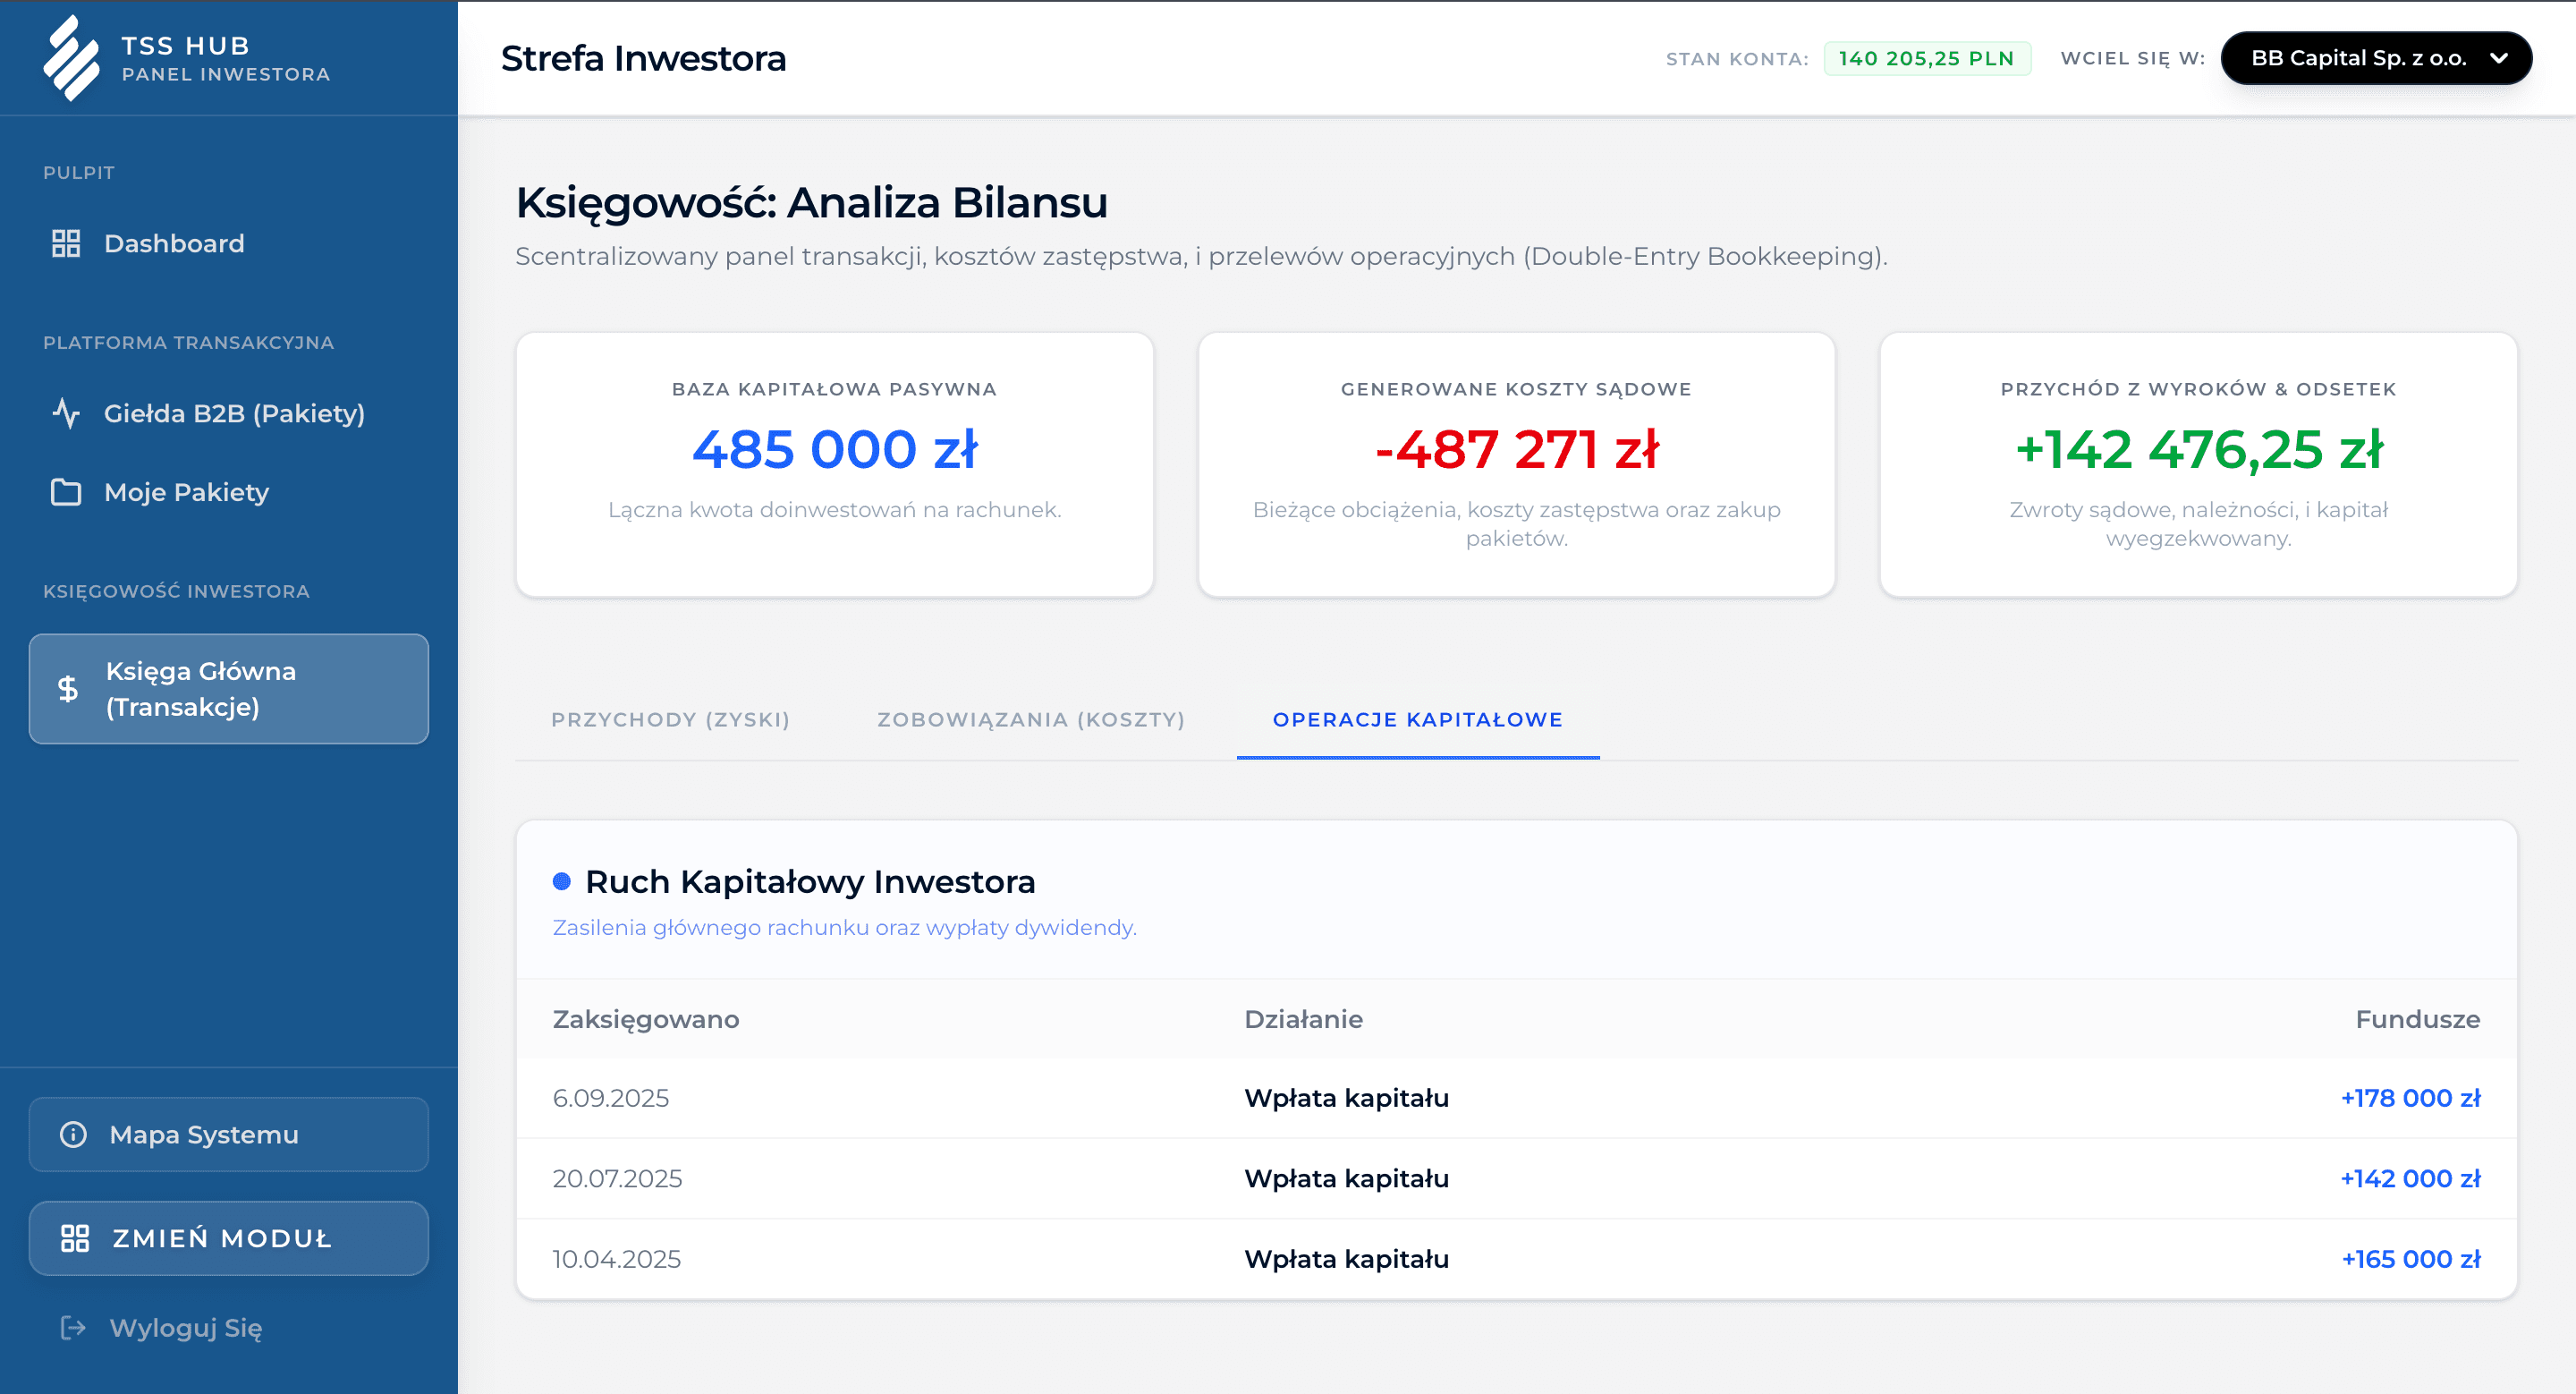Expand the BB Capital Sp. z o.o. selector
The width and height of the screenshot is (2576, 1394).
click(x=2375, y=57)
